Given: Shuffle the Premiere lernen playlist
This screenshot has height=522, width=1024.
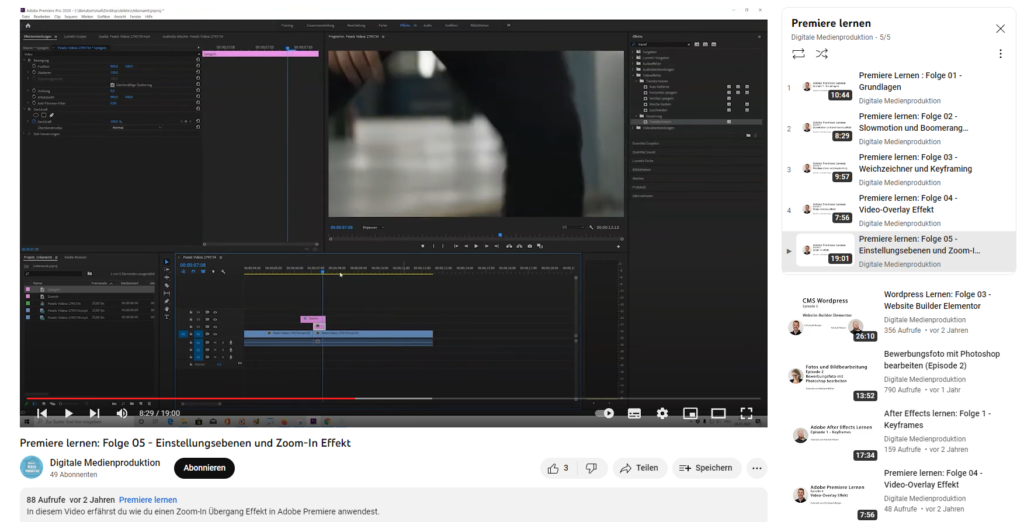Looking at the screenshot, I should coord(821,54).
